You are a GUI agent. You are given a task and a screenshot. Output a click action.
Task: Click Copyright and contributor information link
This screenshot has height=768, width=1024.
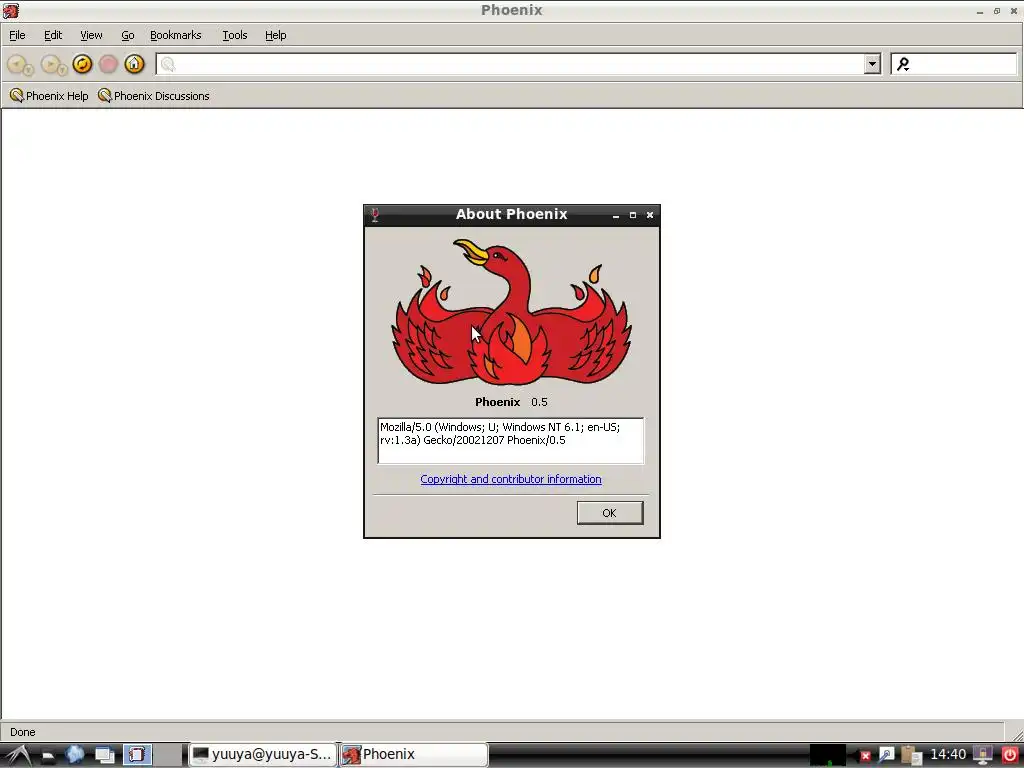click(x=511, y=479)
